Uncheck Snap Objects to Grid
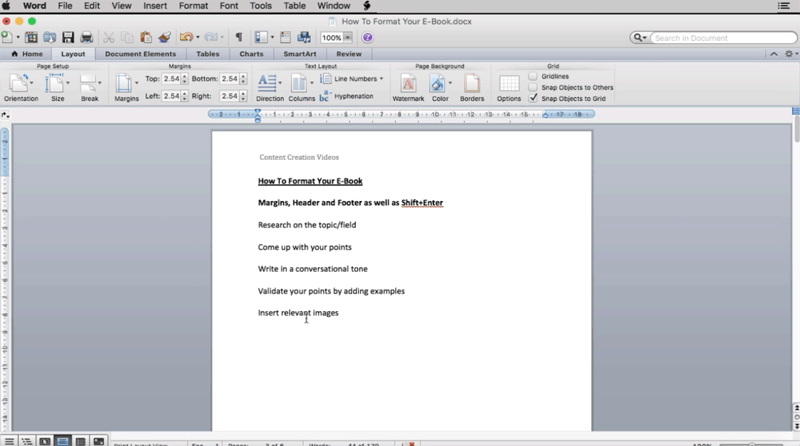Screen dimensions: 800x446 click(534, 98)
